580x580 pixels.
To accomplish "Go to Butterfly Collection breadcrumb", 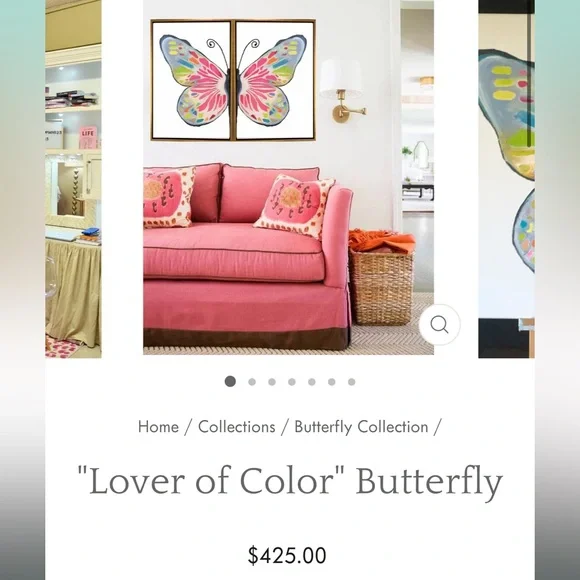I will tap(361, 427).
